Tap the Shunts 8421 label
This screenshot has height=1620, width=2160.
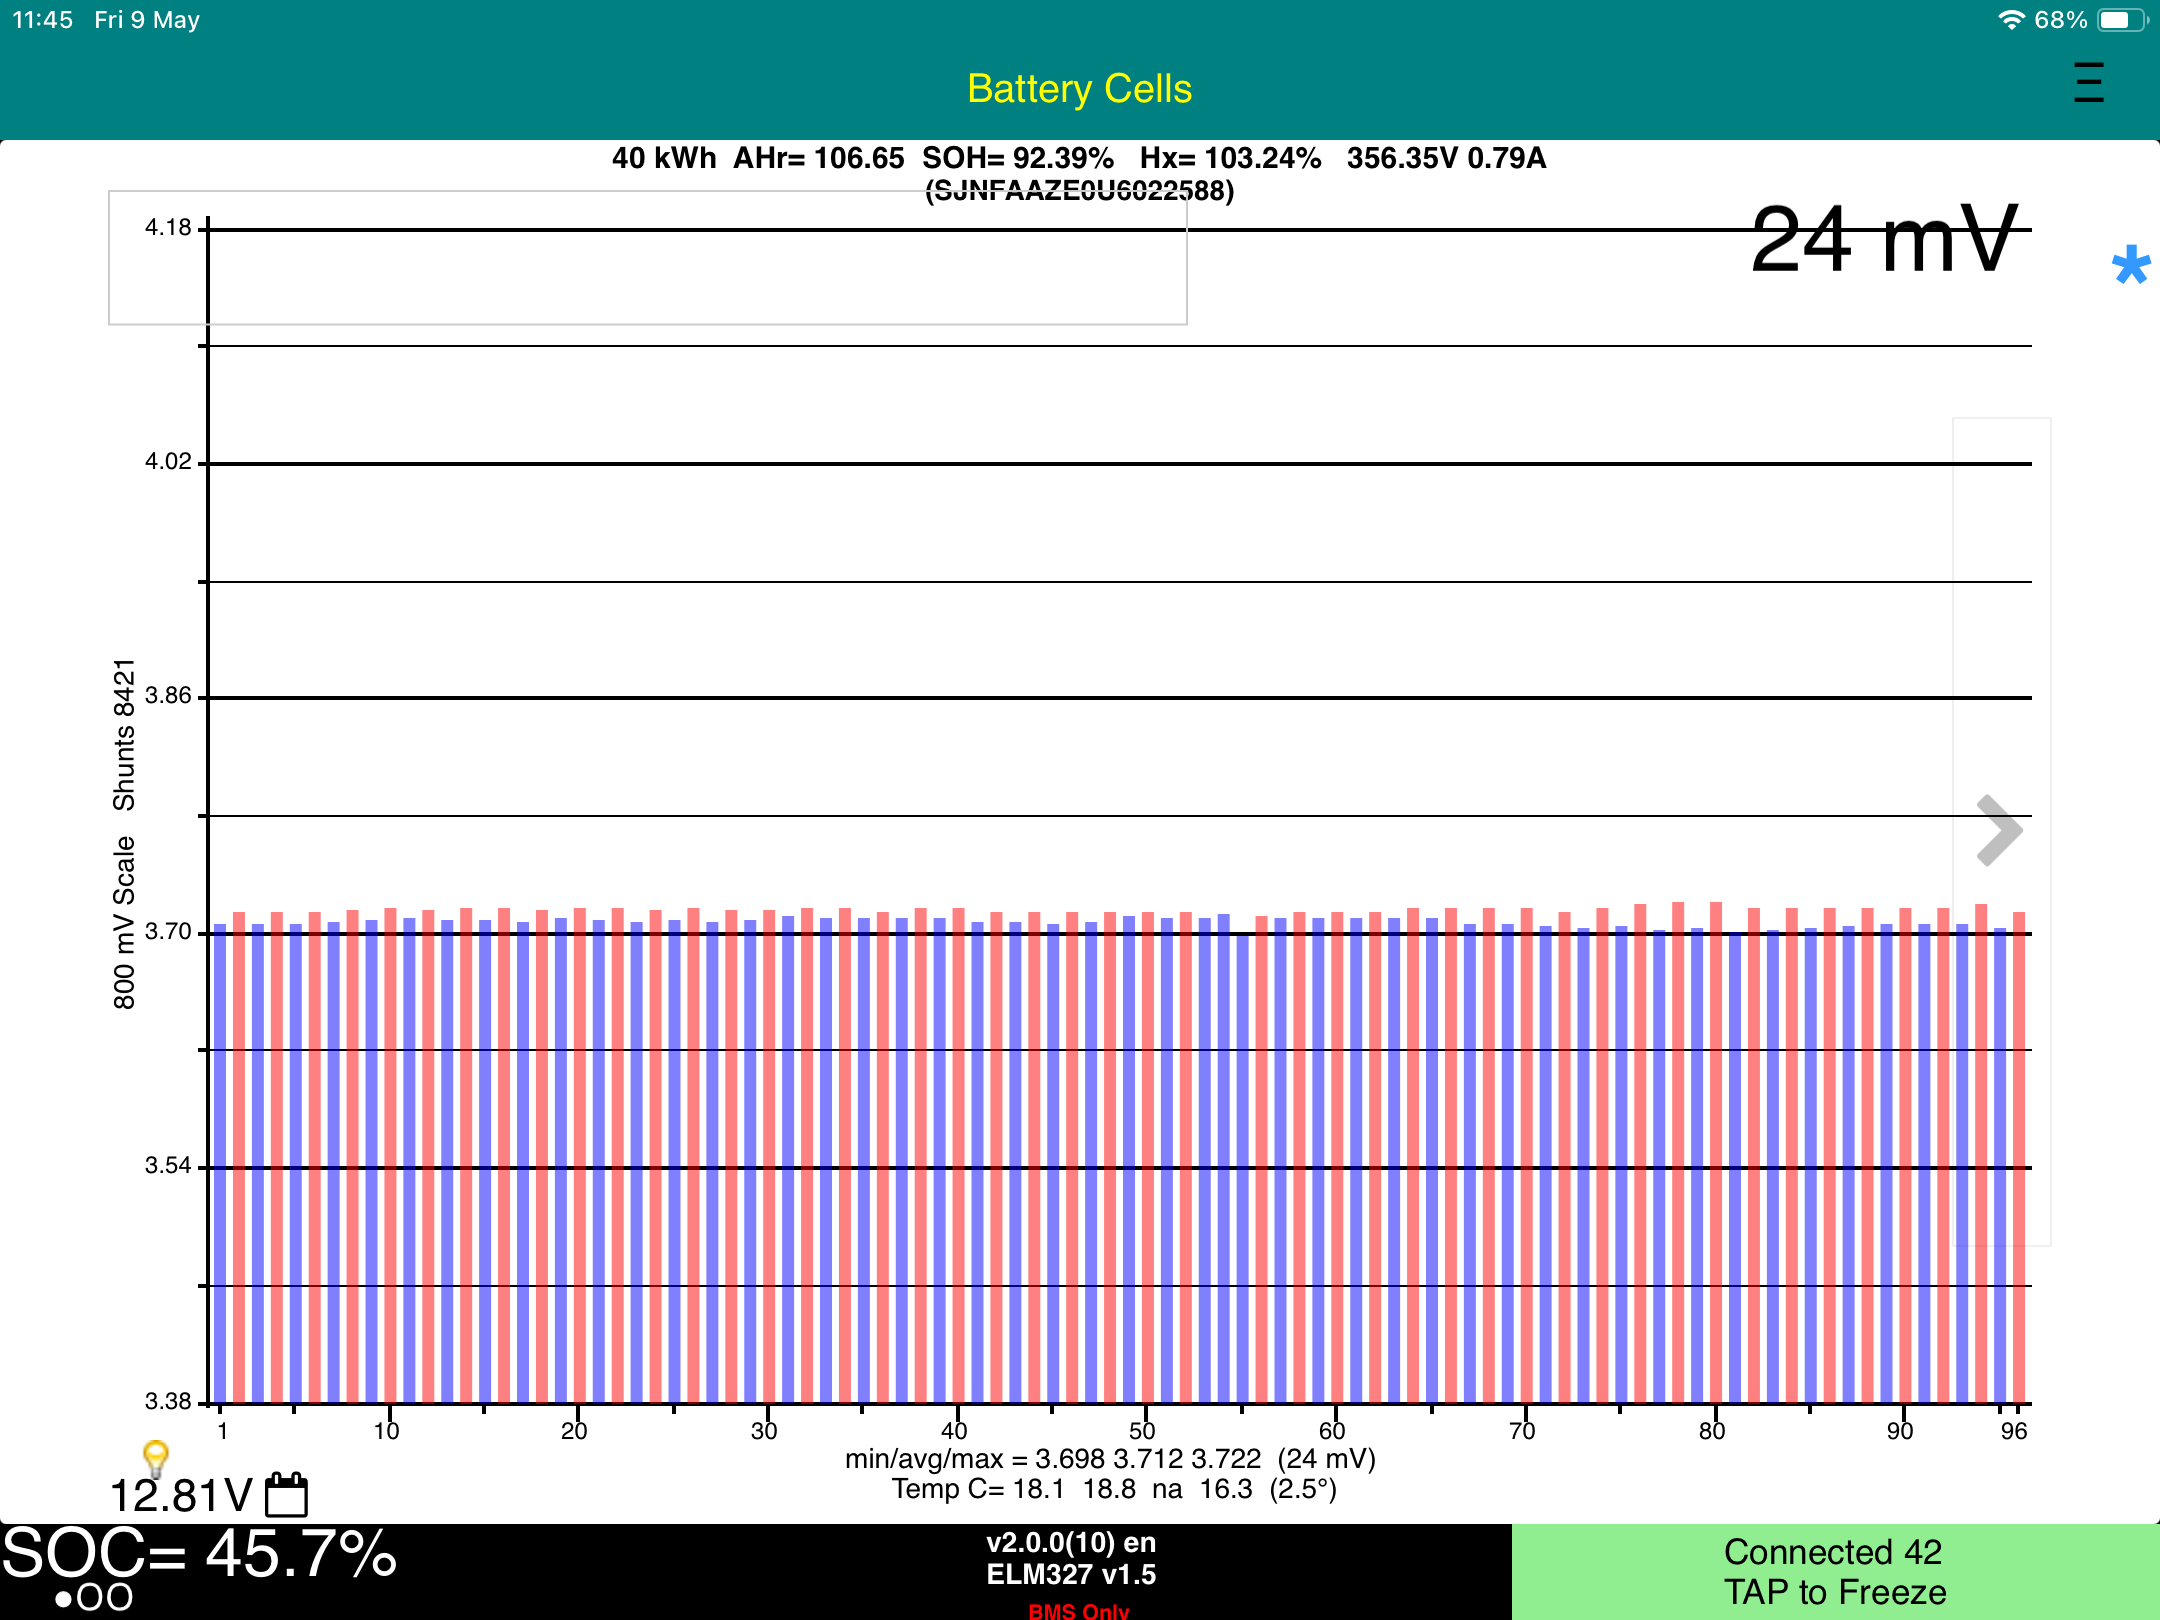[x=123, y=734]
